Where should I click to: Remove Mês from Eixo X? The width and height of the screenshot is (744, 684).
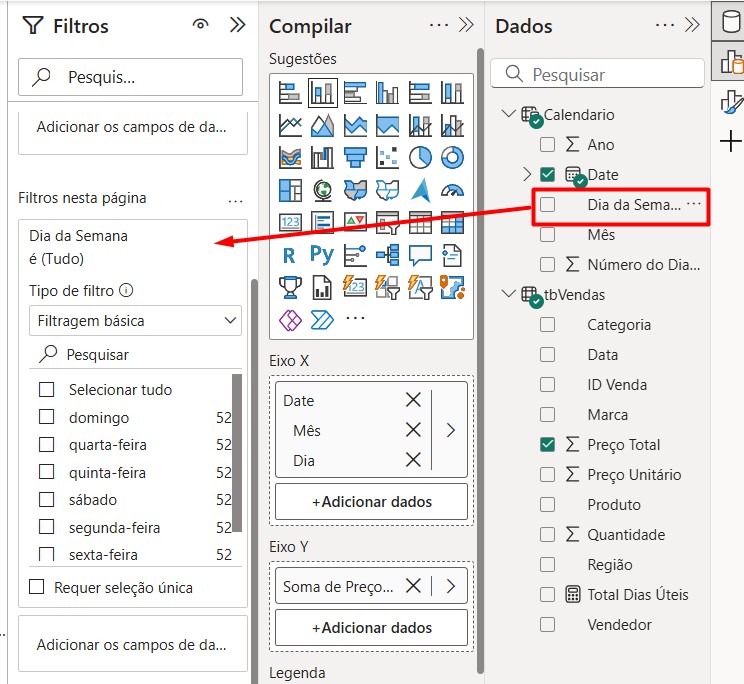413,430
